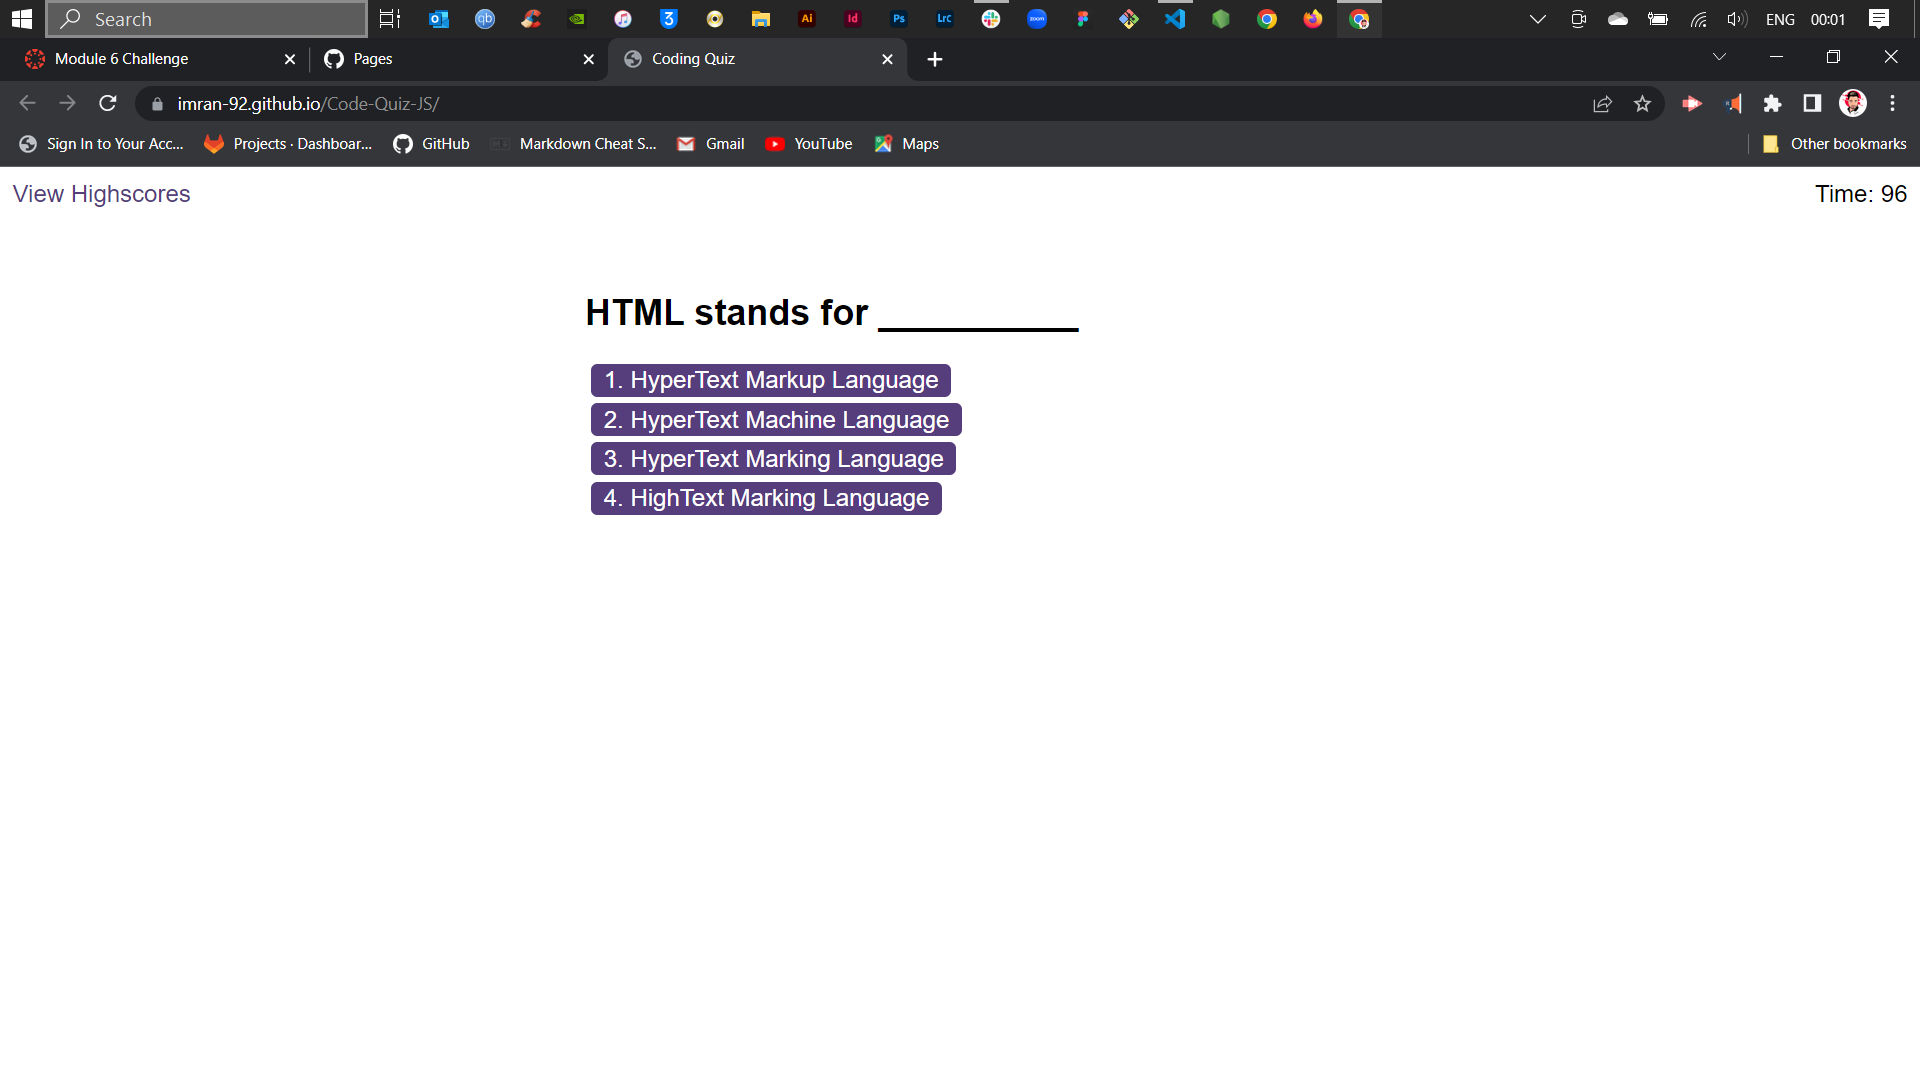Image resolution: width=1920 pixels, height=1080 pixels.
Task: Reload the Coding Quiz page
Action: click(108, 103)
